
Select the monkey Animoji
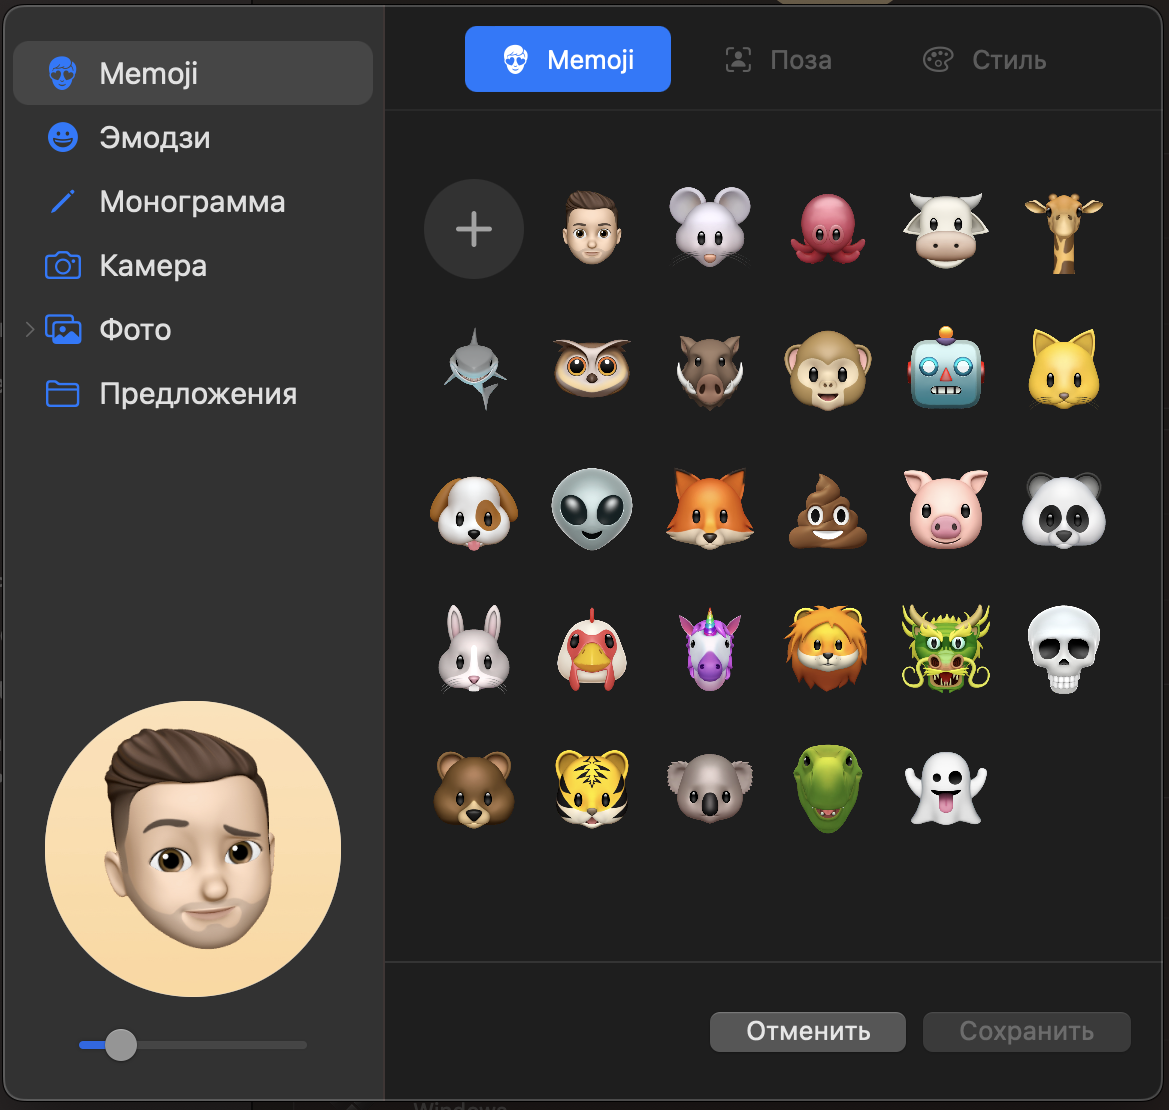click(x=827, y=370)
